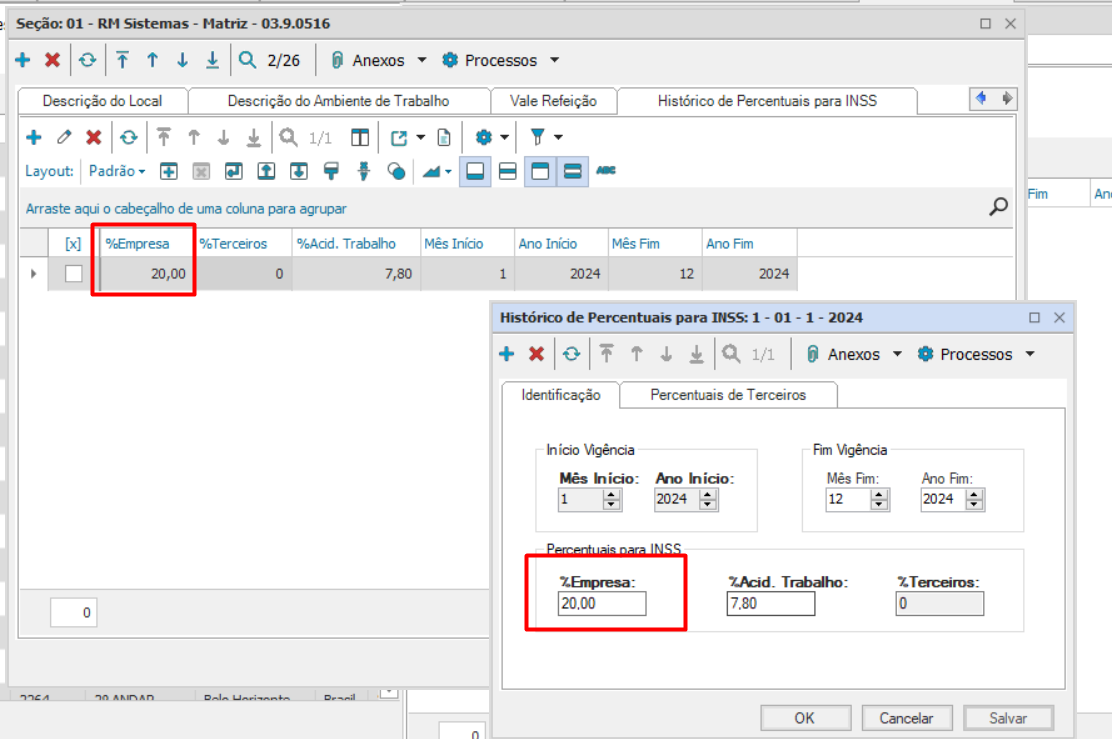Click the overlapping circles icon in layout bar
The height and width of the screenshot is (739, 1112).
pos(396,171)
